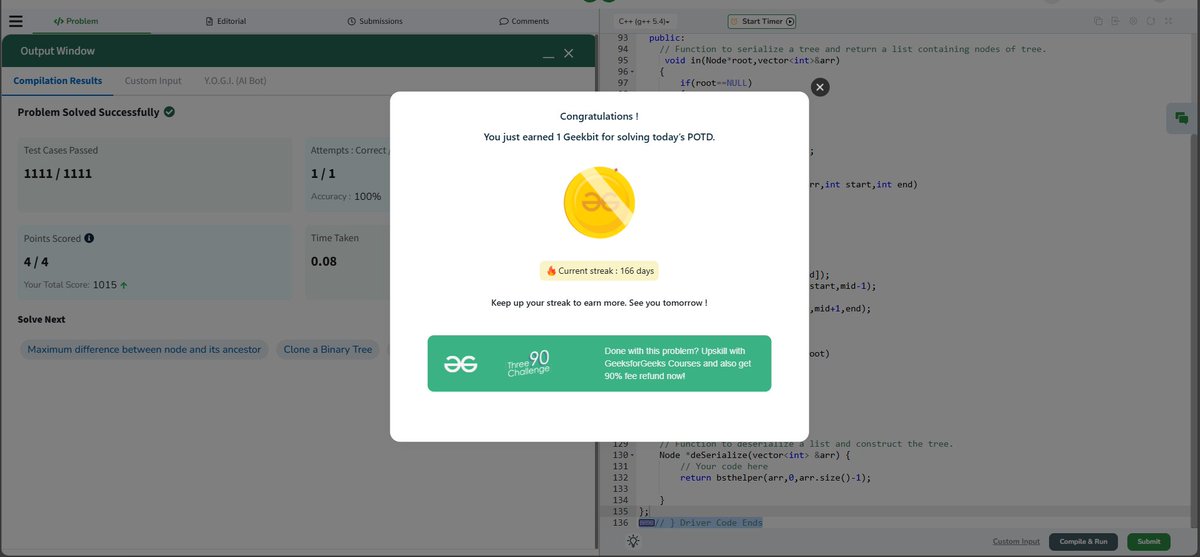Collapse code fold at line 96
The image size is (1200, 557).
tap(632, 72)
